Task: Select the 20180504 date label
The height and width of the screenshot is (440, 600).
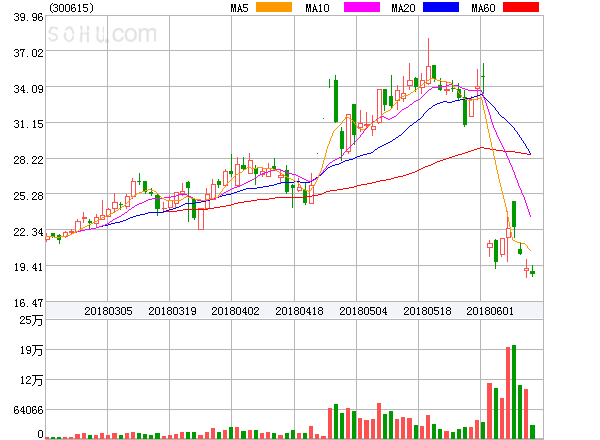Action: click(363, 311)
